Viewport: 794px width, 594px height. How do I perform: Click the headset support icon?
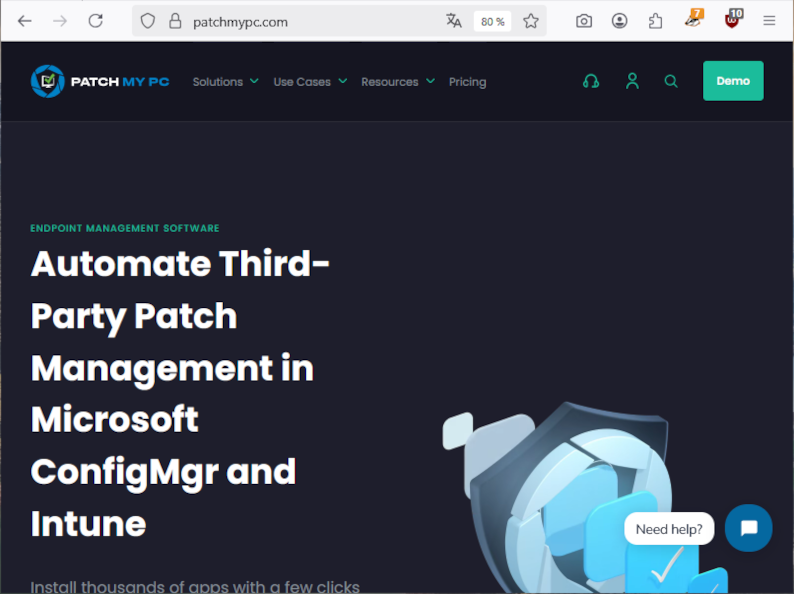(591, 81)
